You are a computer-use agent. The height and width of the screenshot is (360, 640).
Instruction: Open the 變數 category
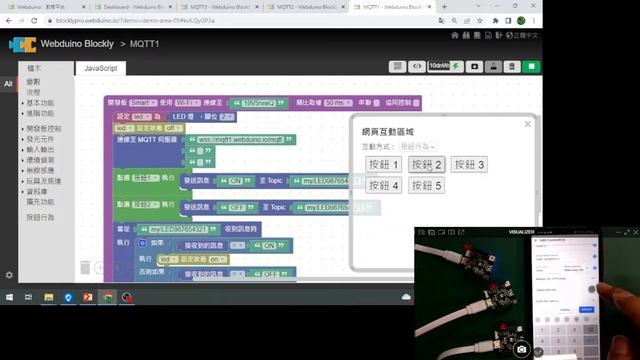tap(33, 82)
